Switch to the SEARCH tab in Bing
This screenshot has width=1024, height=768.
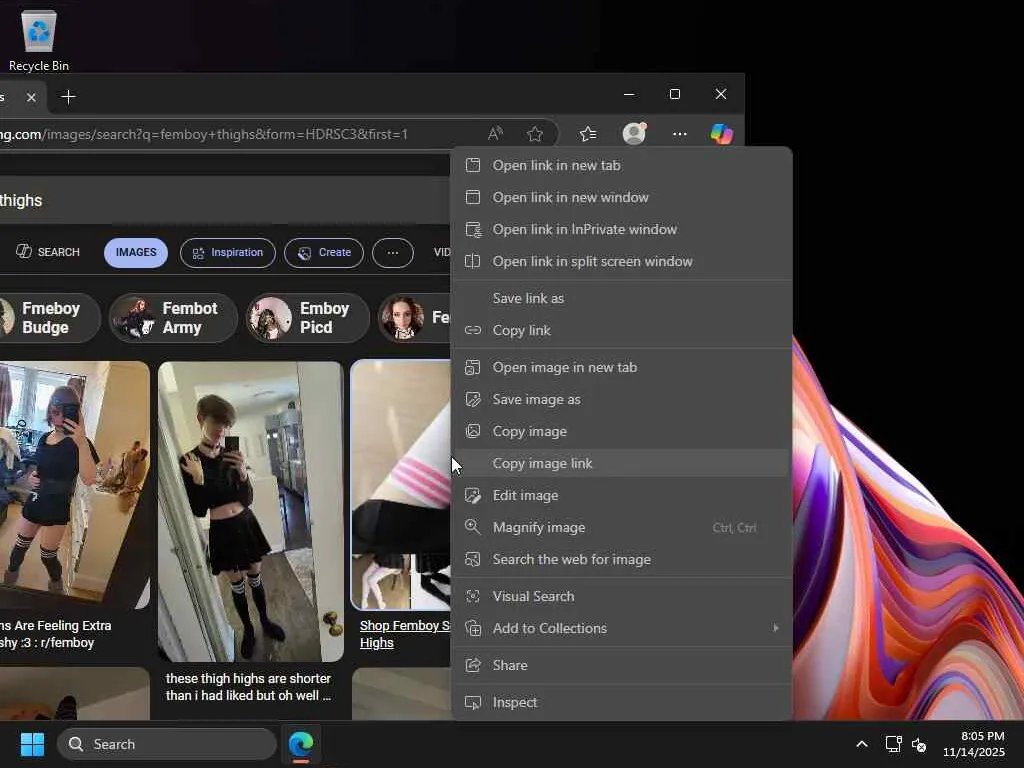(x=48, y=252)
